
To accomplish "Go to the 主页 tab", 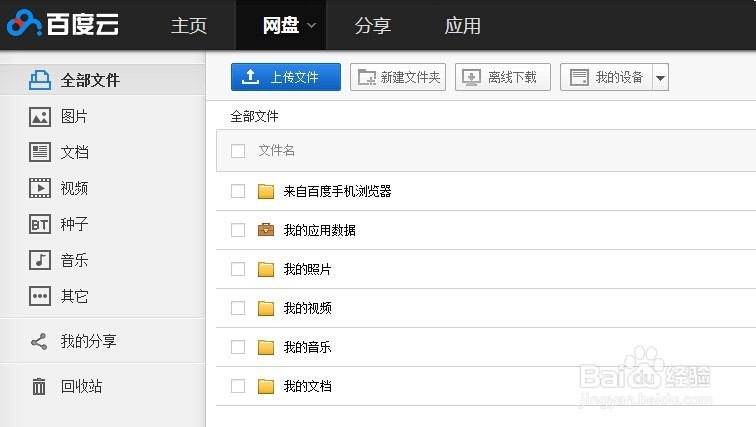I will (189, 26).
